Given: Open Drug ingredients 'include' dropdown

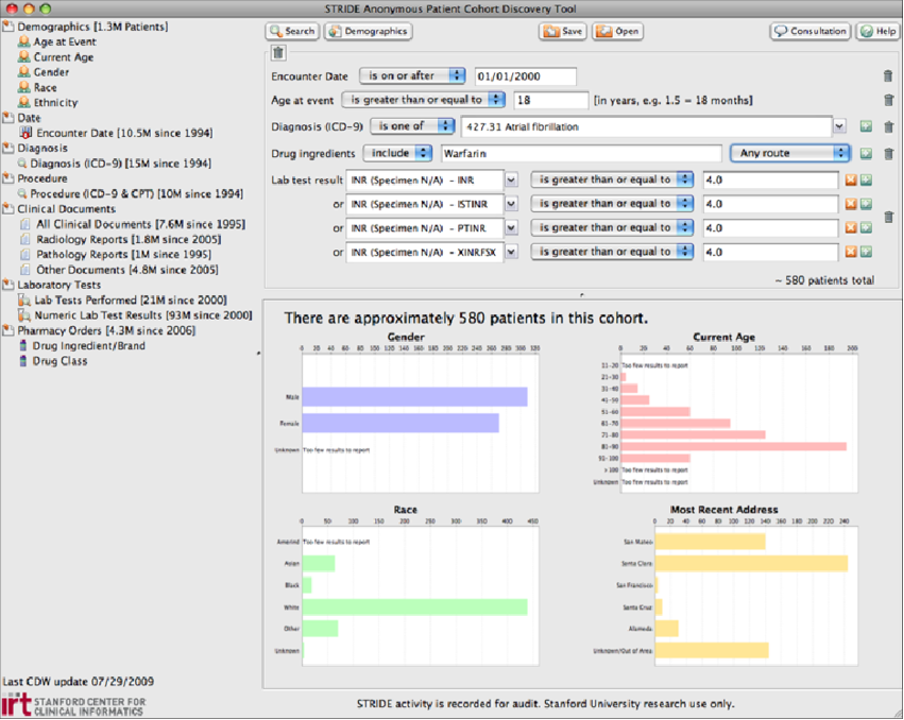Looking at the screenshot, I should 397,153.
